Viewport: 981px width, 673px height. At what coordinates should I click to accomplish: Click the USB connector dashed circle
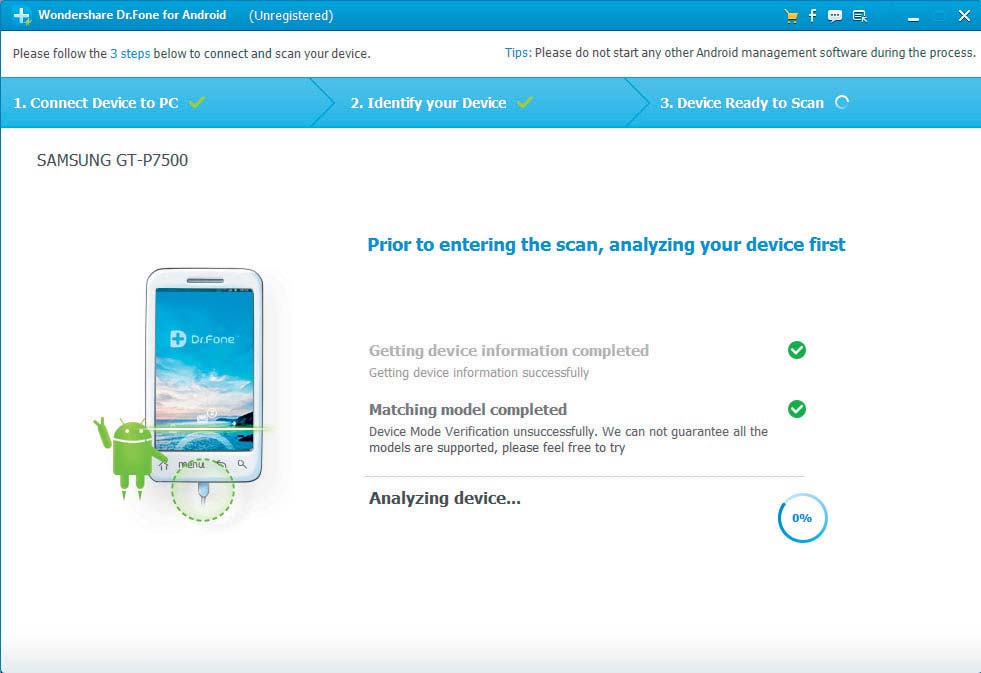click(x=203, y=491)
